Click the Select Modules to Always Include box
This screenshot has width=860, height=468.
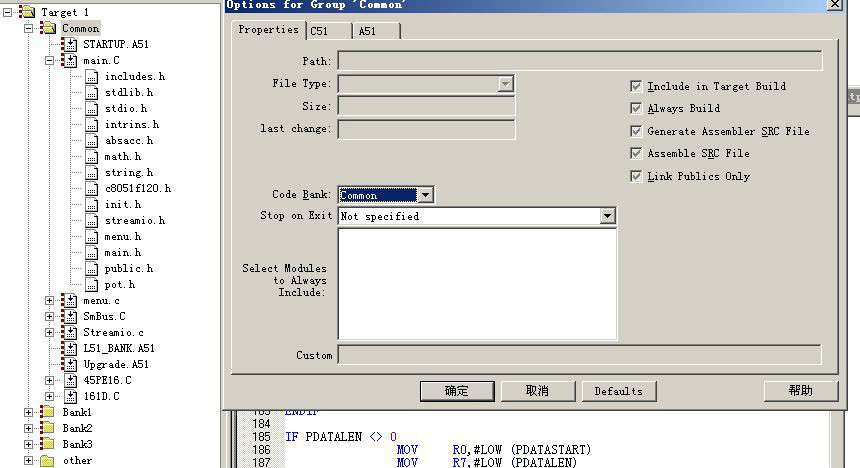(x=477, y=284)
